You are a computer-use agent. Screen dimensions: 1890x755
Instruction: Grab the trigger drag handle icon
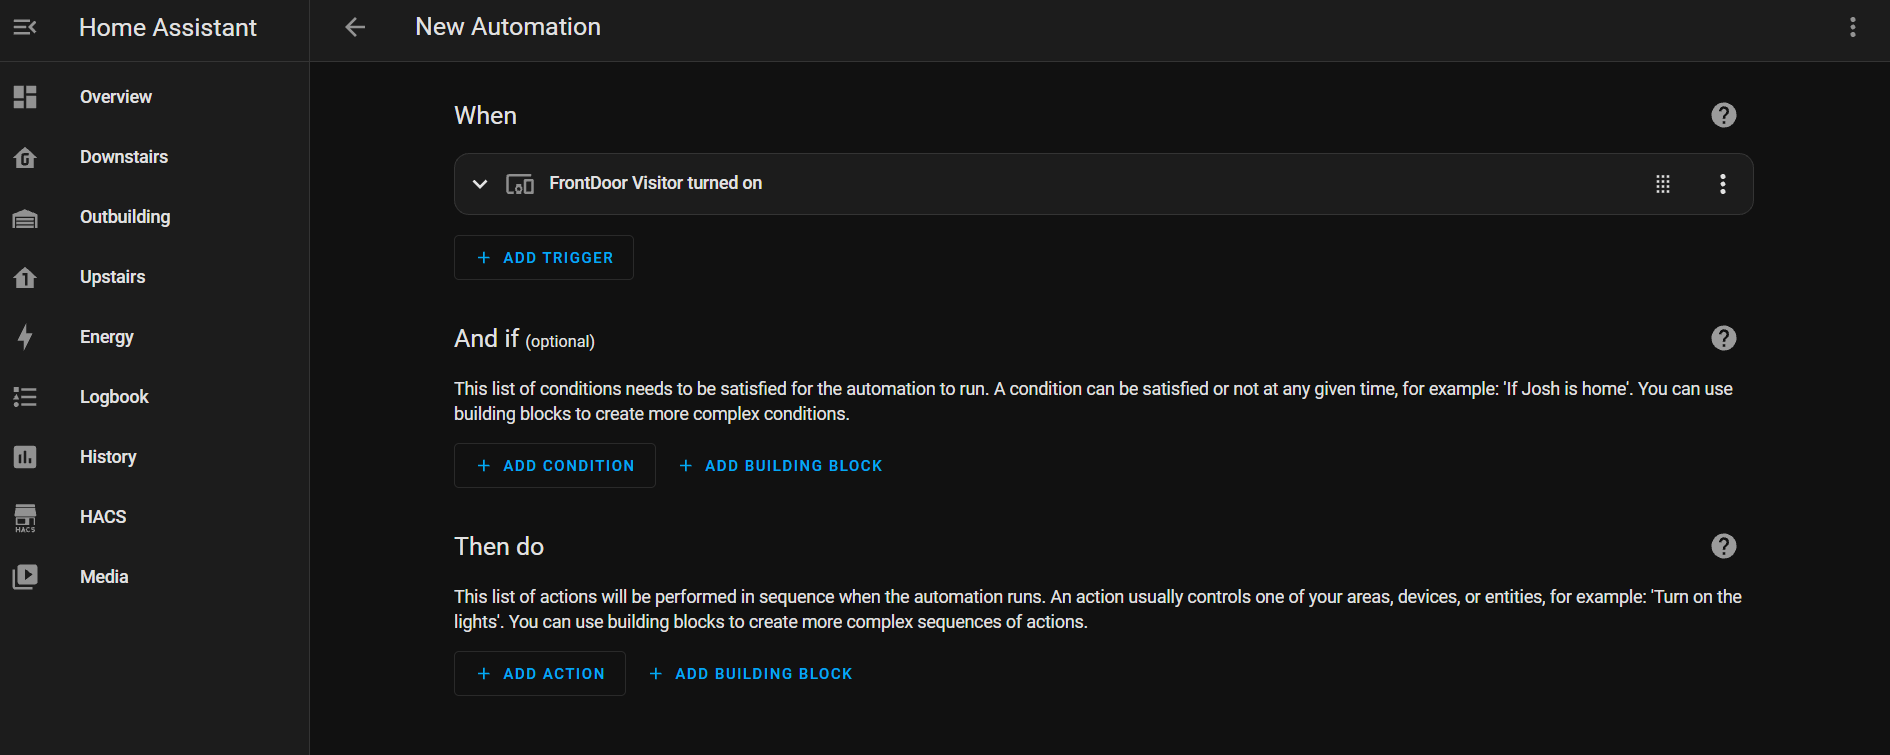click(x=1663, y=184)
